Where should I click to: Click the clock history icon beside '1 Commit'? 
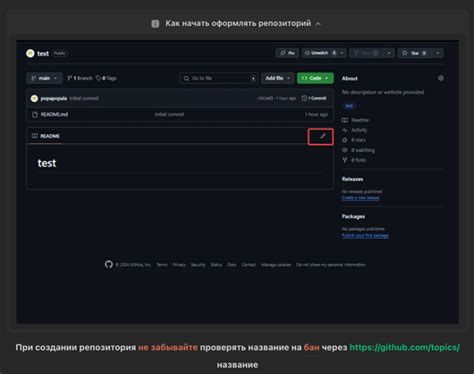pyautogui.click(x=304, y=98)
